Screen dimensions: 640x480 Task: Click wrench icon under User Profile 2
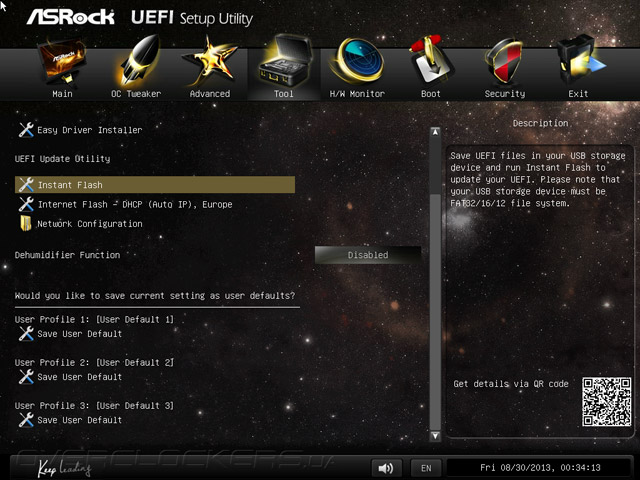coord(26,377)
